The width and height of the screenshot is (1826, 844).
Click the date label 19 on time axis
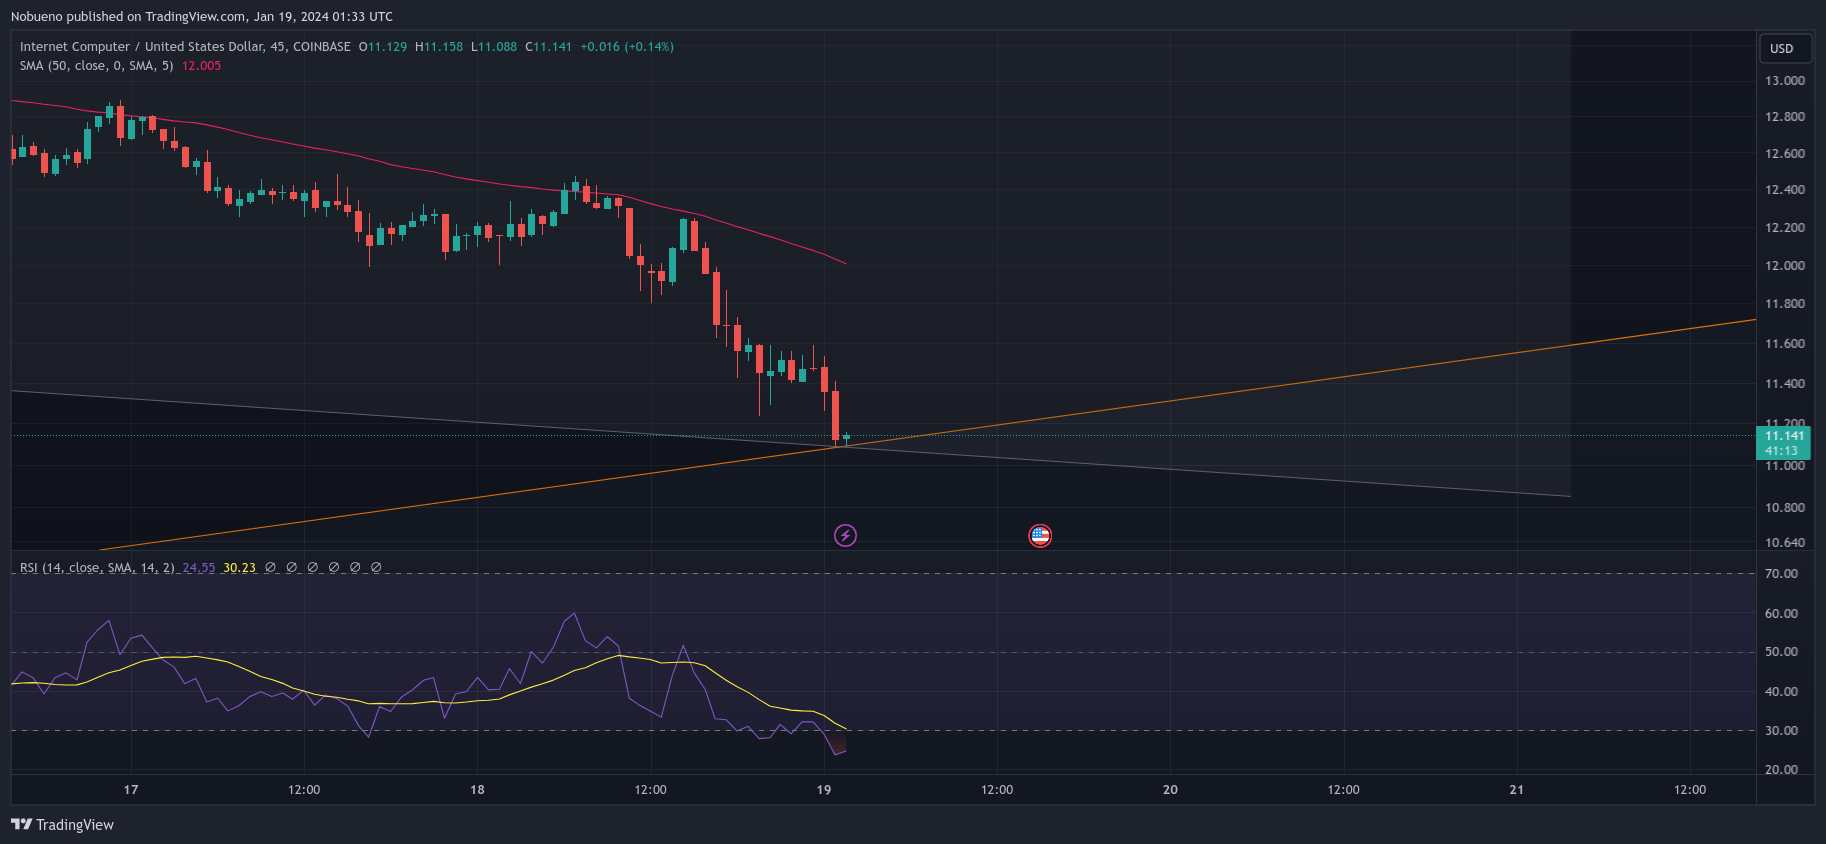point(823,790)
